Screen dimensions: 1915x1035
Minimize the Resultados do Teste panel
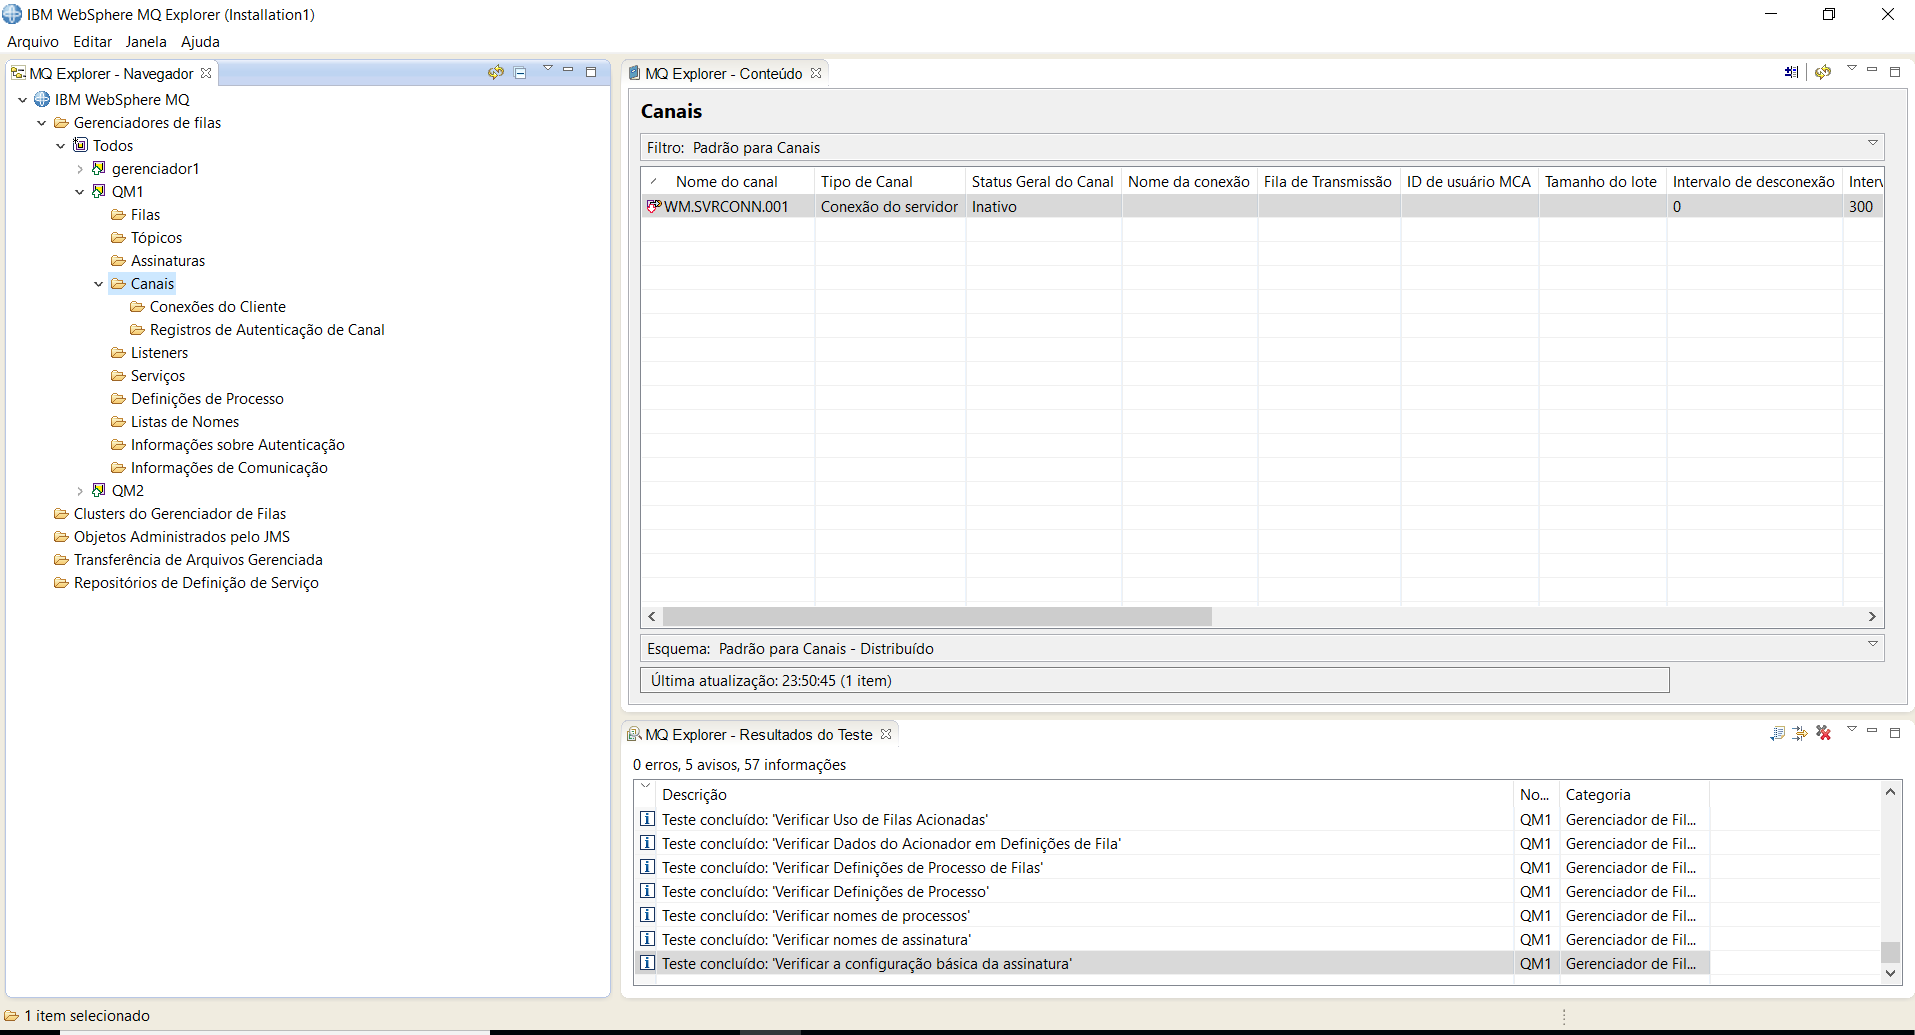click(x=1872, y=731)
